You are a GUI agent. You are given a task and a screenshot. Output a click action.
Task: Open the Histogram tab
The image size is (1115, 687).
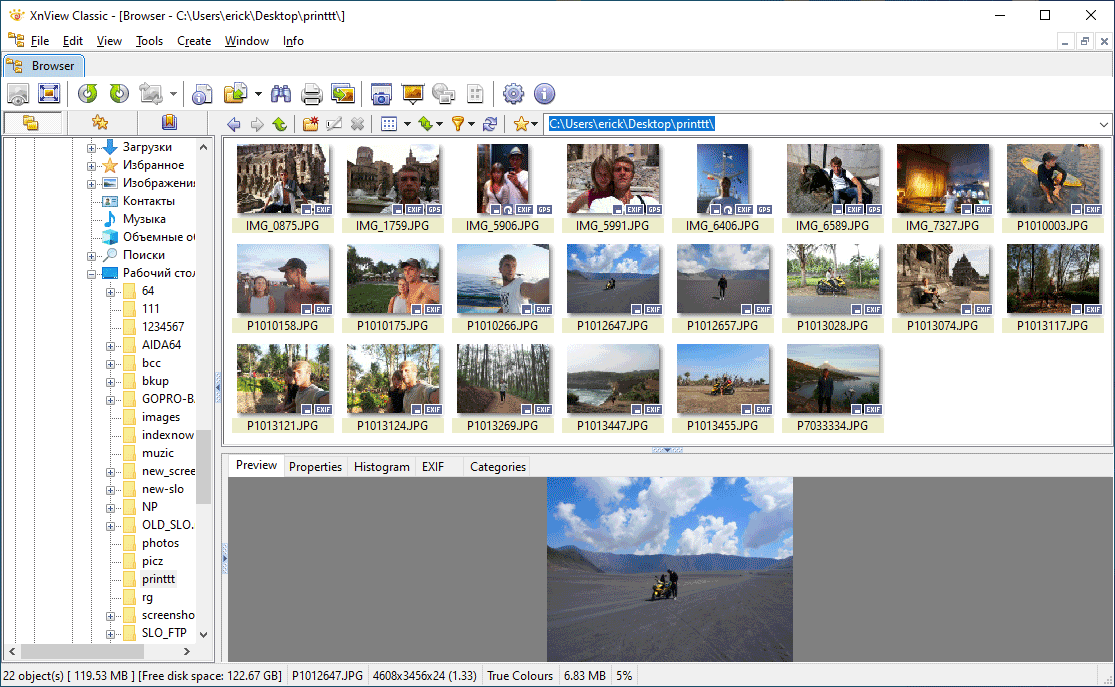[x=381, y=467]
